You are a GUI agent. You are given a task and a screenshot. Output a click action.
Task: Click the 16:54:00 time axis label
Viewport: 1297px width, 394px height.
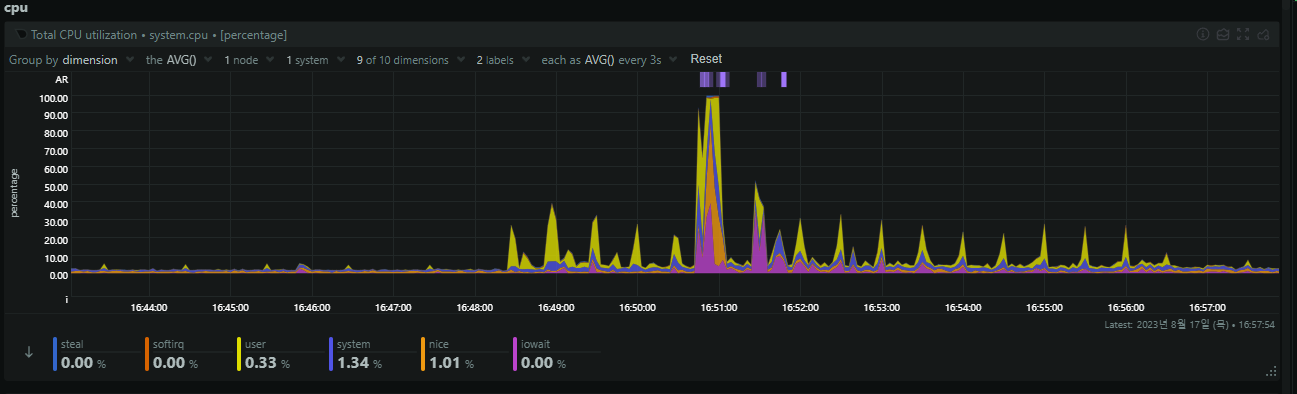(x=963, y=307)
